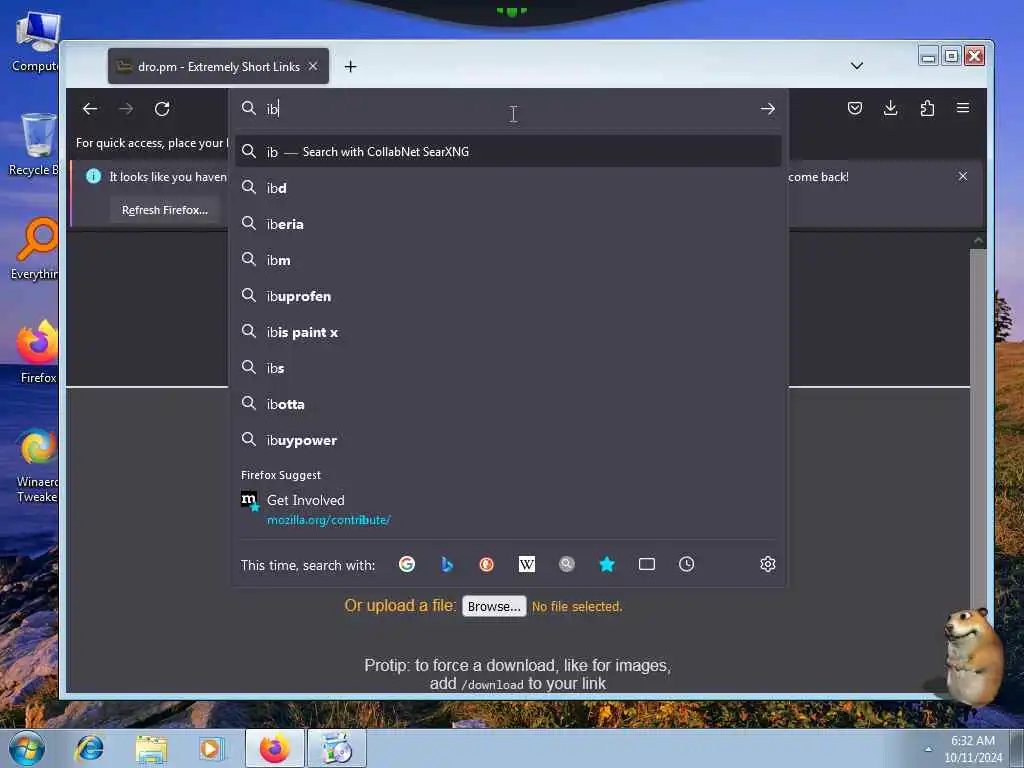Open the Pocket save icon

(x=854, y=108)
